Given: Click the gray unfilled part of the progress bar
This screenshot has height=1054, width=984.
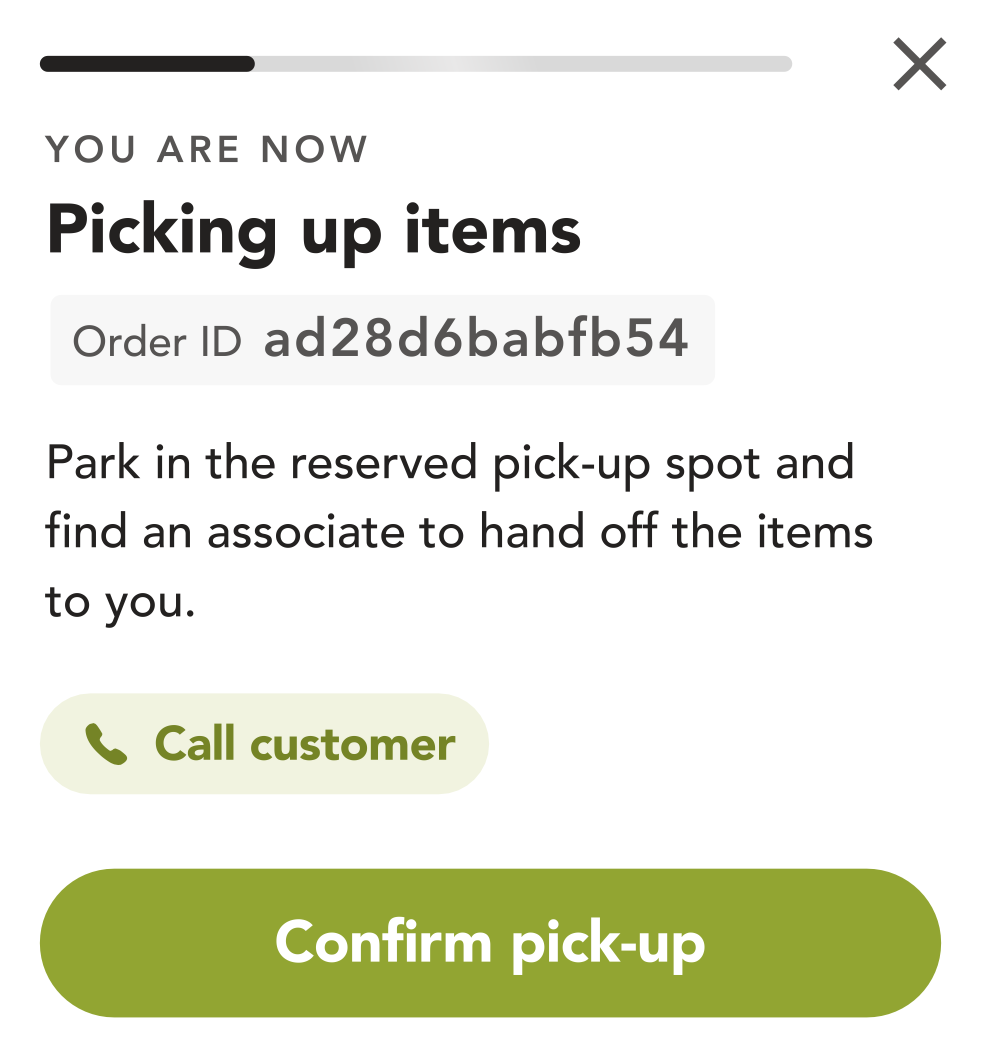Looking at the screenshot, I should (x=523, y=64).
